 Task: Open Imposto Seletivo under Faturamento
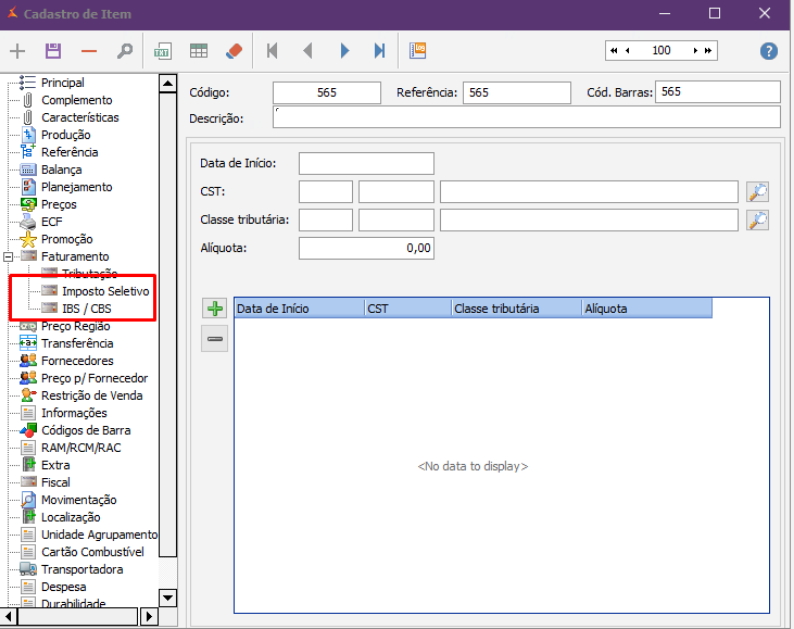click(106, 291)
